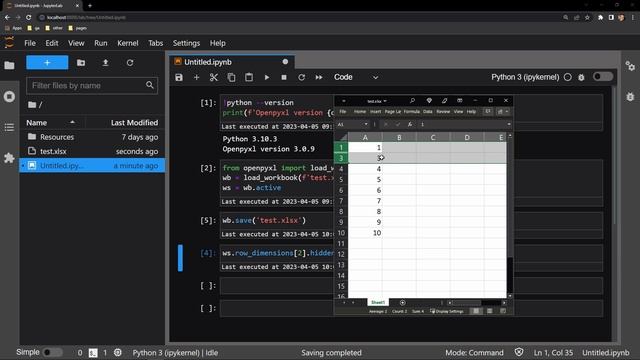Screen dimensions: 640x360
Task: Open the File menu in JupyterLab
Action: pyautogui.click(x=30, y=43)
